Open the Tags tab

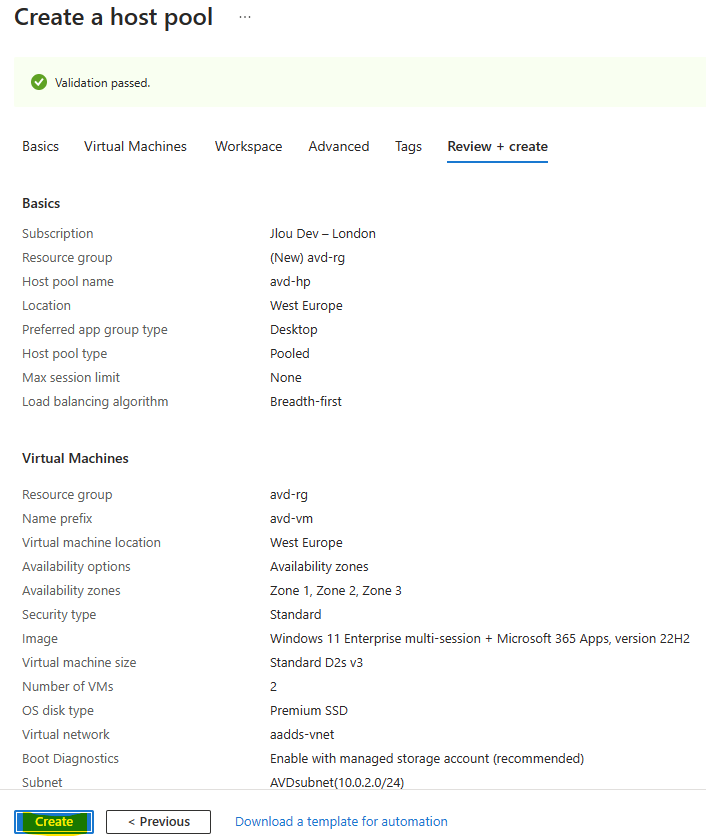click(x=408, y=146)
